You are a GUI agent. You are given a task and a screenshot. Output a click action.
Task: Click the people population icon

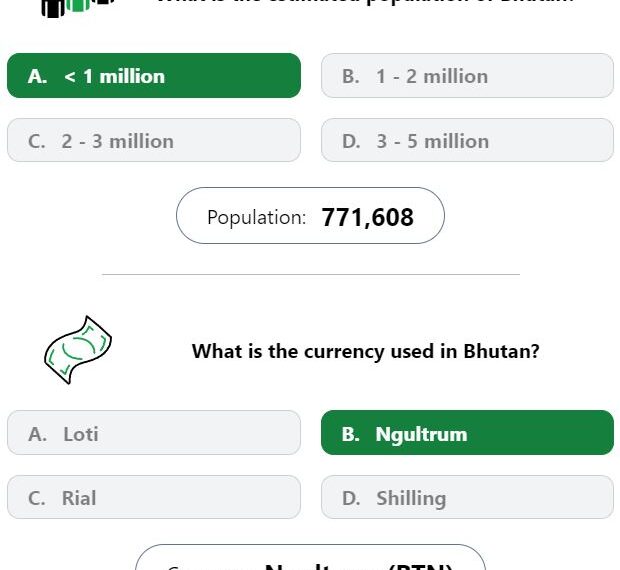click(x=78, y=8)
